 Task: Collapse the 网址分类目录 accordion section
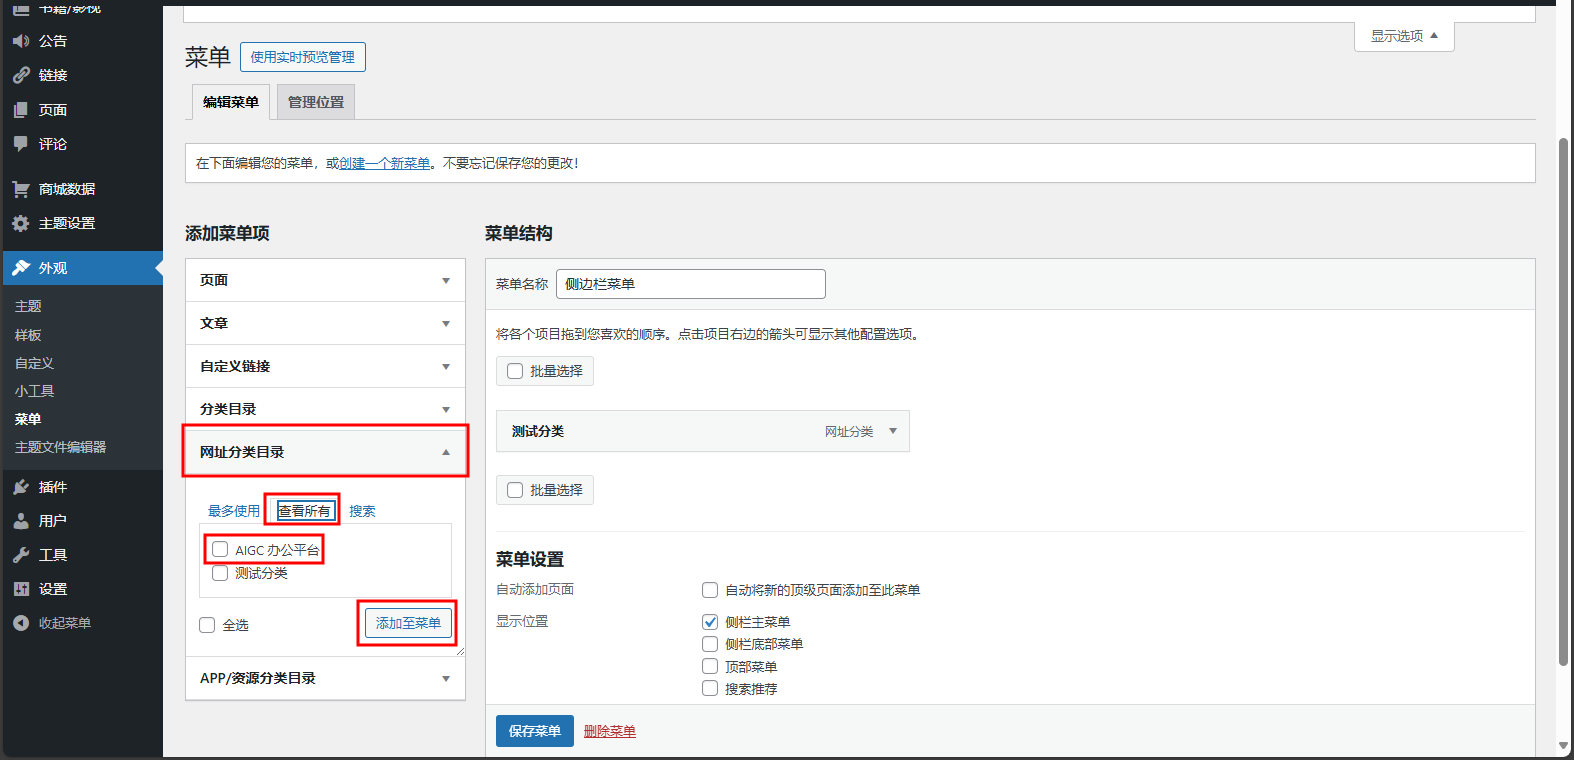[325, 452]
